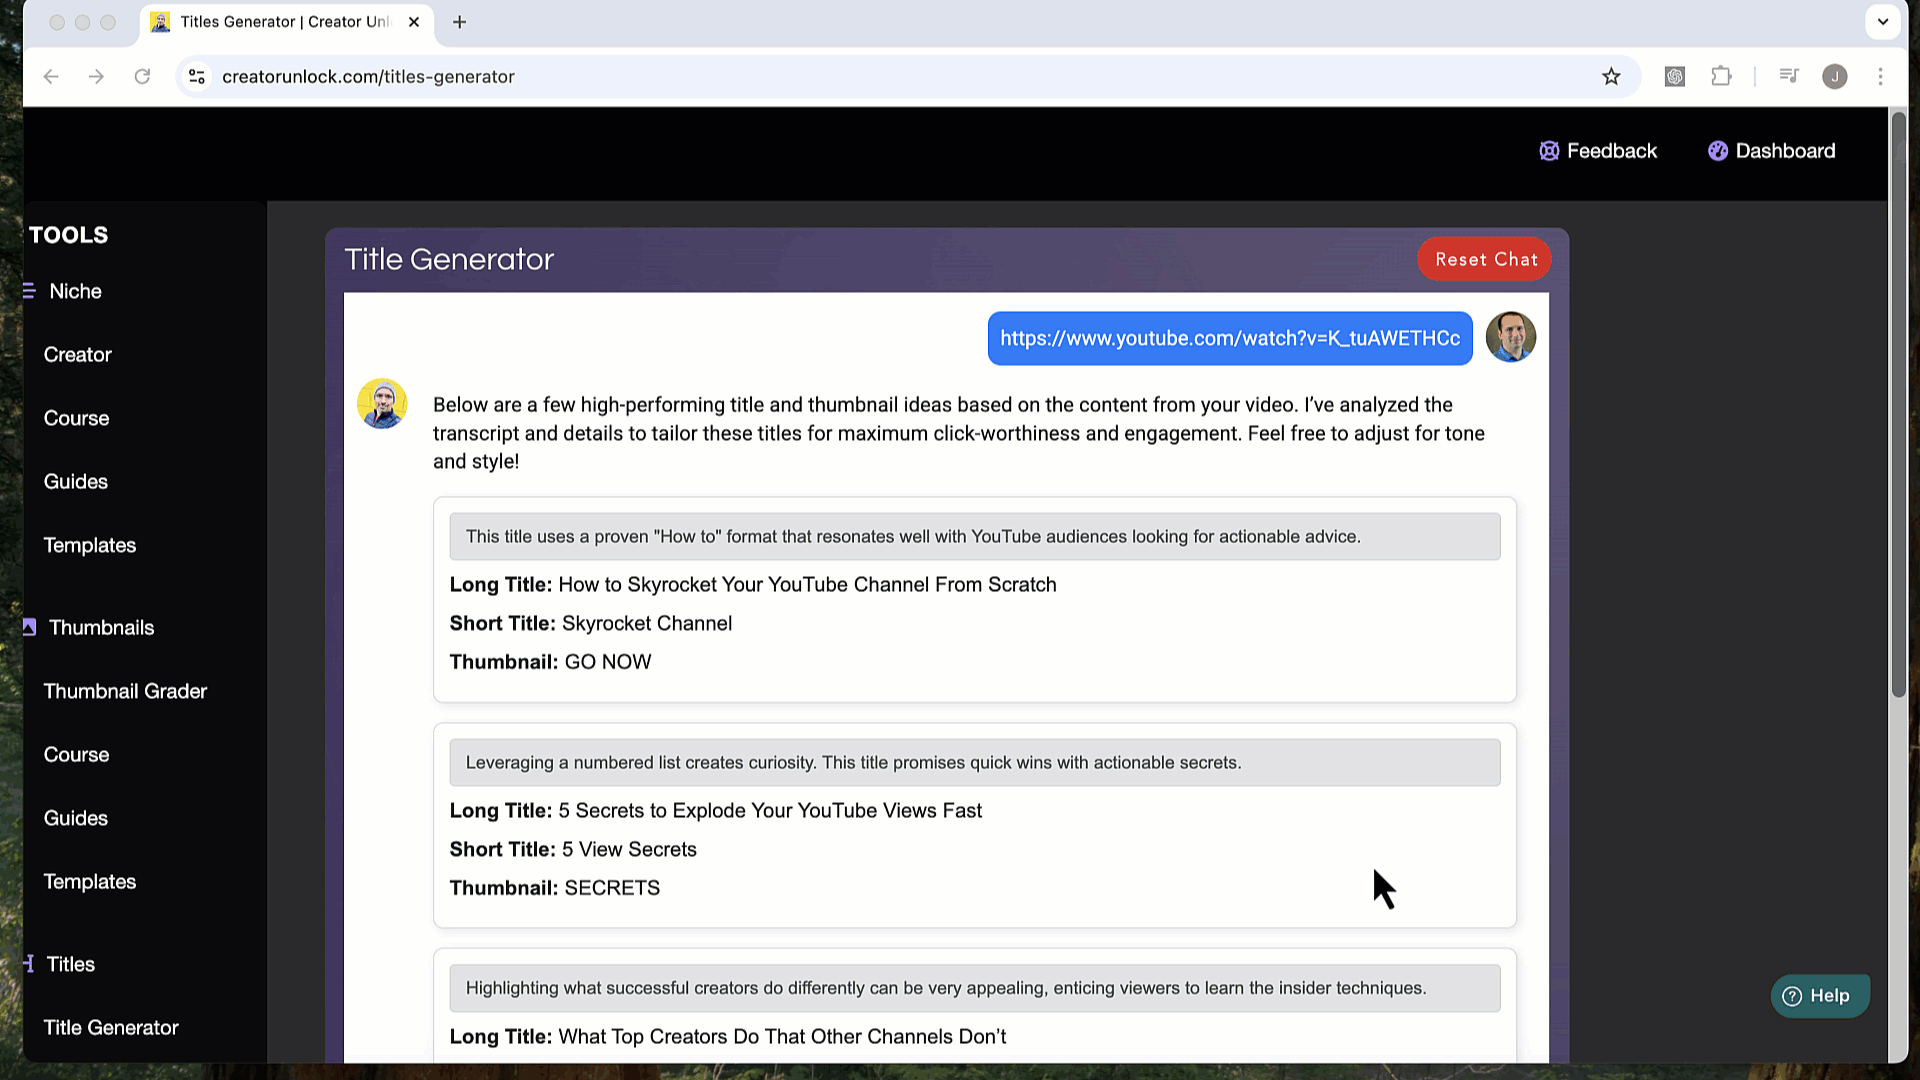1920x1080 pixels.
Task: Click the Niche section icon
Action: (x=29, y=291)
